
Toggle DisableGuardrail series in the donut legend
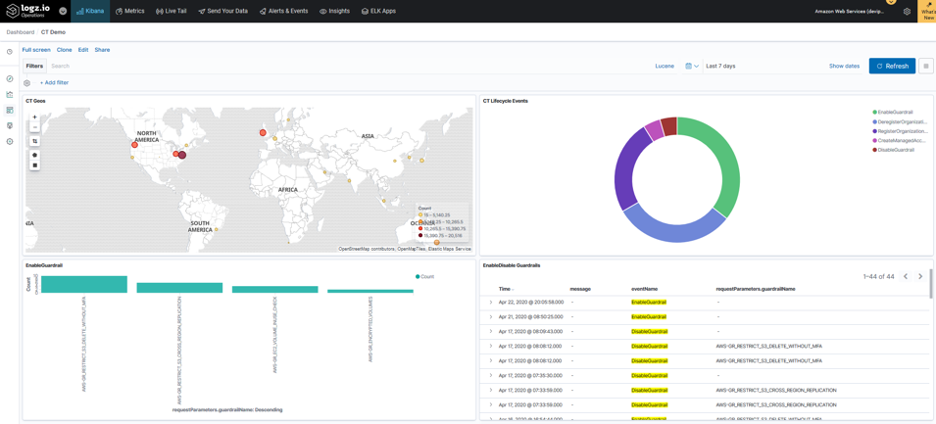[895, 150]
